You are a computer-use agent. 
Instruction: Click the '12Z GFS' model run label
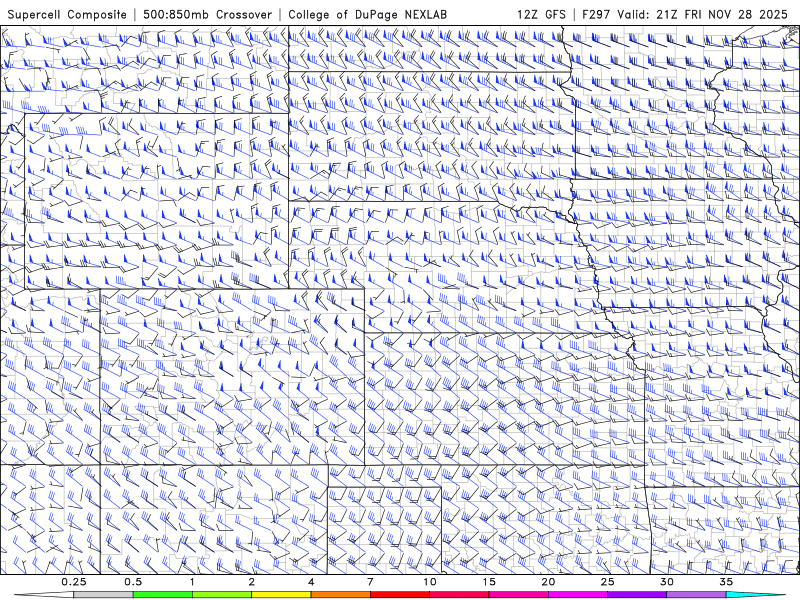pos(541,14)
